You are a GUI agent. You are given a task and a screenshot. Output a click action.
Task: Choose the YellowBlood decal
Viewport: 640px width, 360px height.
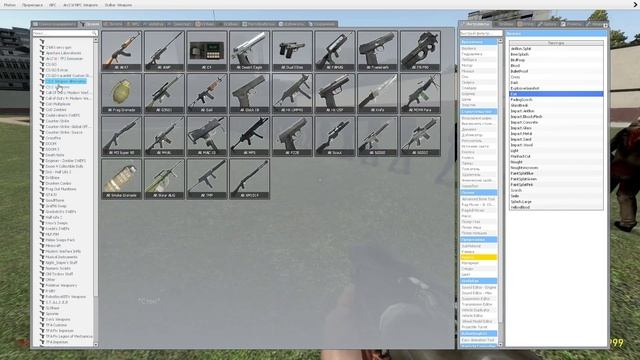click(x=556, y=207)
